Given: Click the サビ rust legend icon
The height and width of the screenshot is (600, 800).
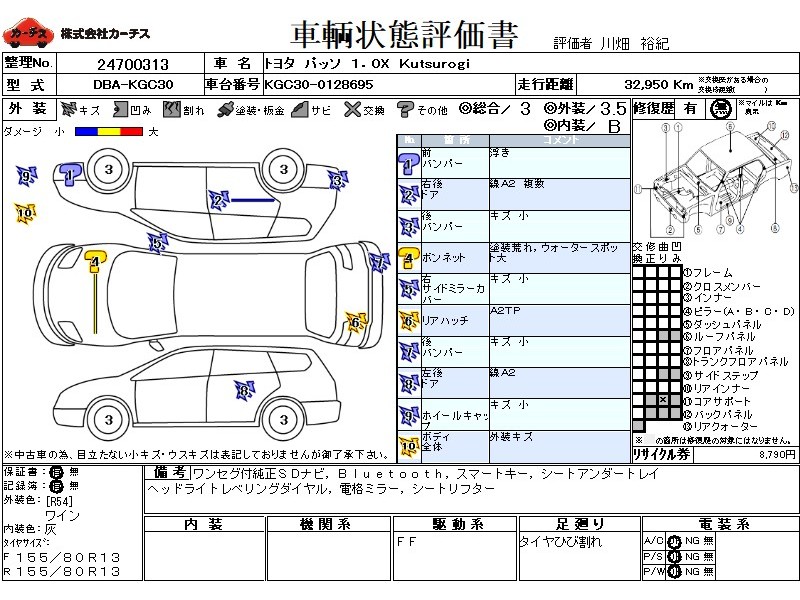Looking at the screenshot, I should coord(299,109).
